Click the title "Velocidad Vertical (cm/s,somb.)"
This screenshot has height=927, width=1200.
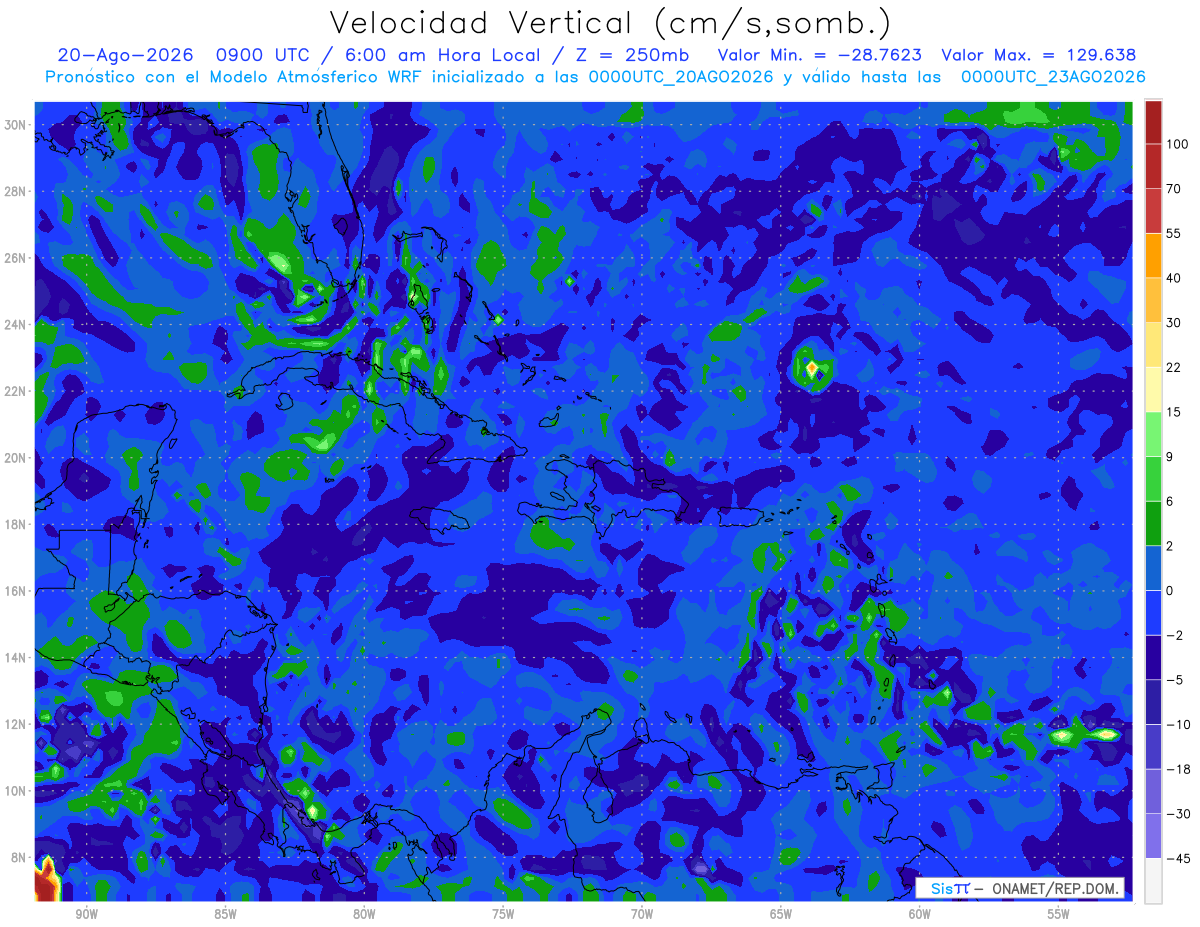[609, 24]
